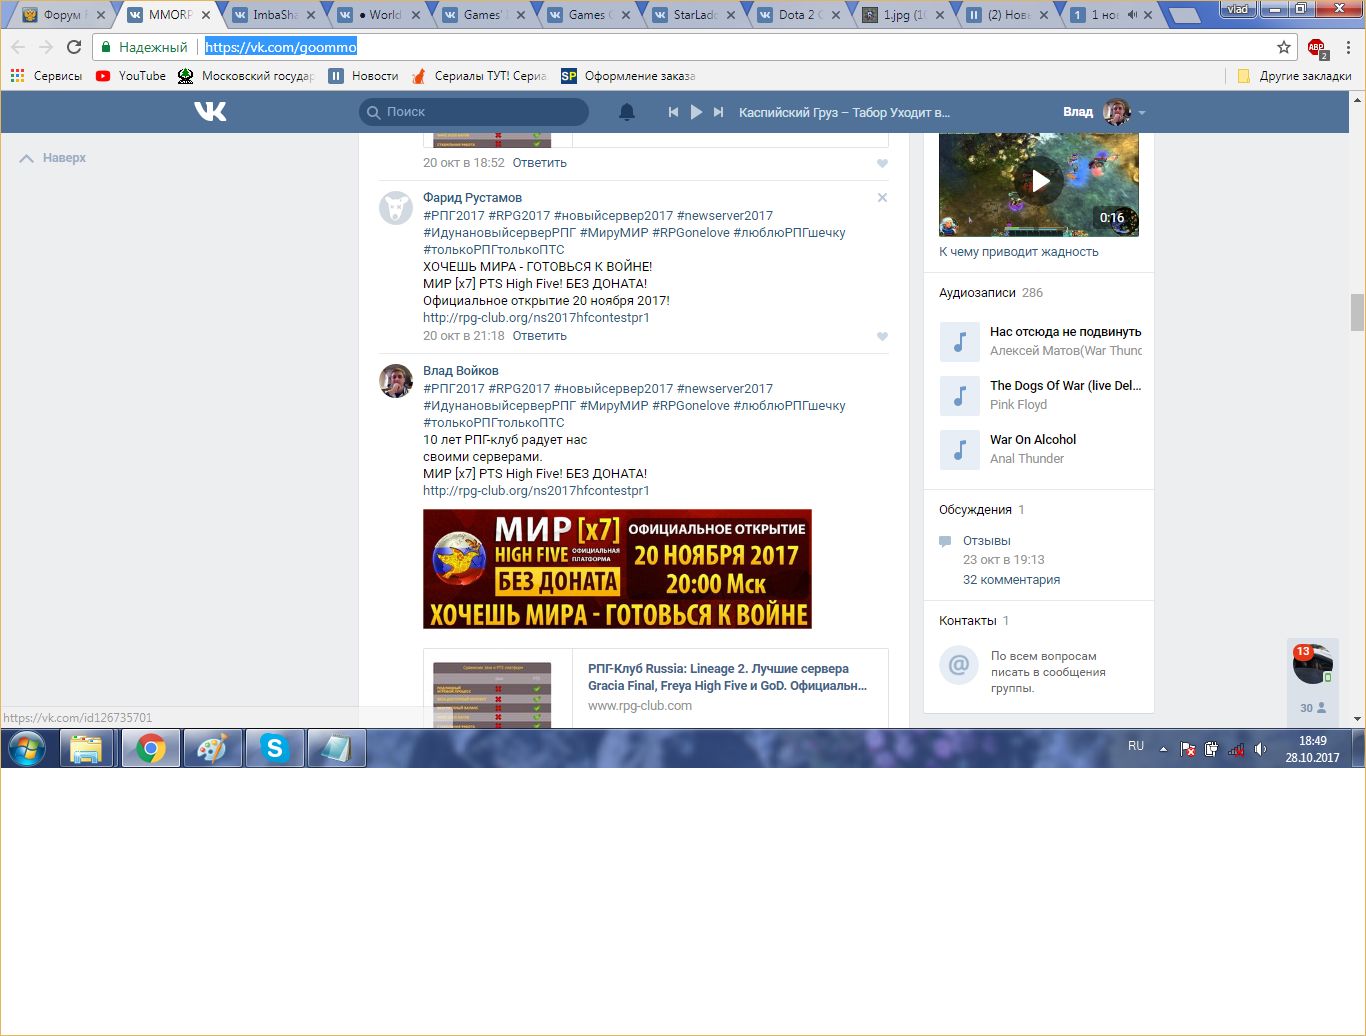Screen dimensions: 1366x1036
Task: Click the volume icon in system tray
Action: pyautogui.click(x=1260, y=748)
